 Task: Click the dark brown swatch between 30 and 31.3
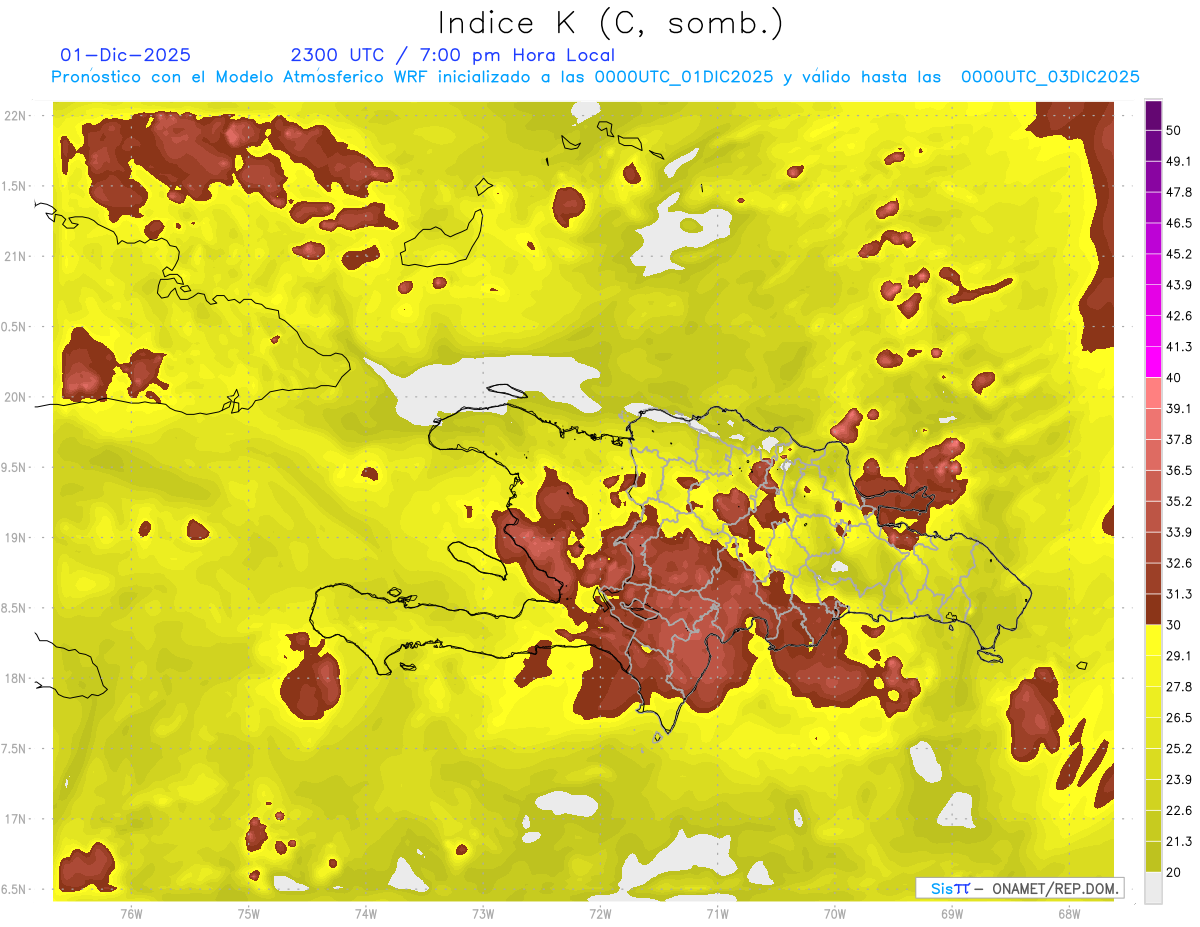click(x=1153, y=610)
